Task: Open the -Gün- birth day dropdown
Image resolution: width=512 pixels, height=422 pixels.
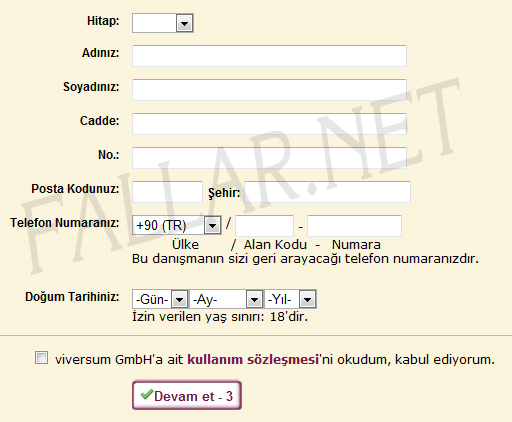Action: tap(160, 299)
